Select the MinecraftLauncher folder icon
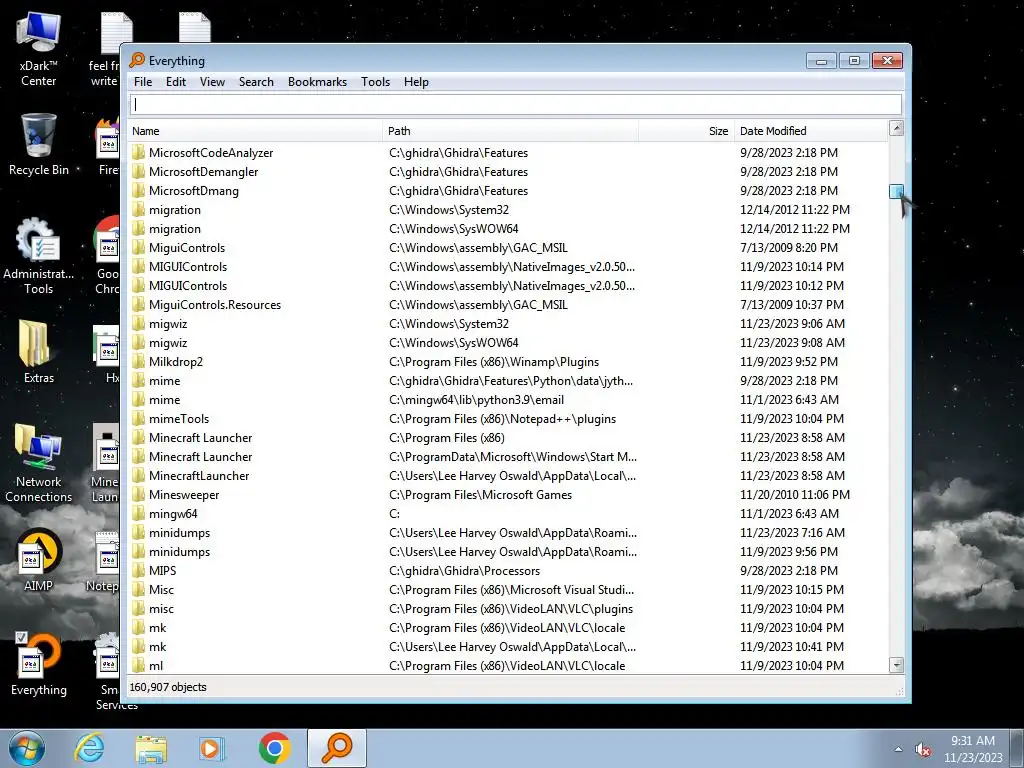 pos(138,475)
